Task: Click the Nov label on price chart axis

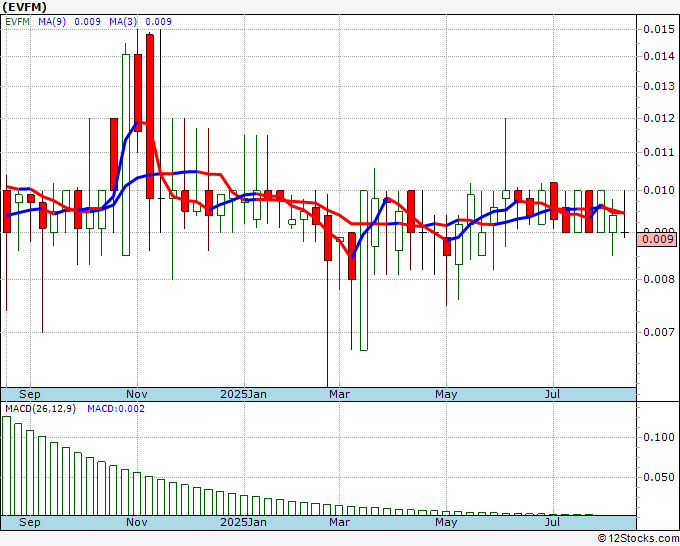Action: (x=137, y=394)
